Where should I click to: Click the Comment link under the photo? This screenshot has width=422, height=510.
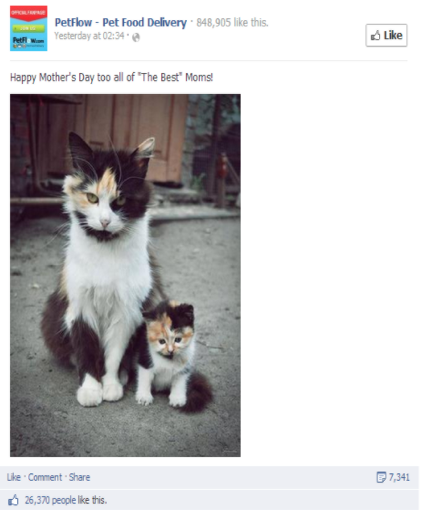coord(45,477)
